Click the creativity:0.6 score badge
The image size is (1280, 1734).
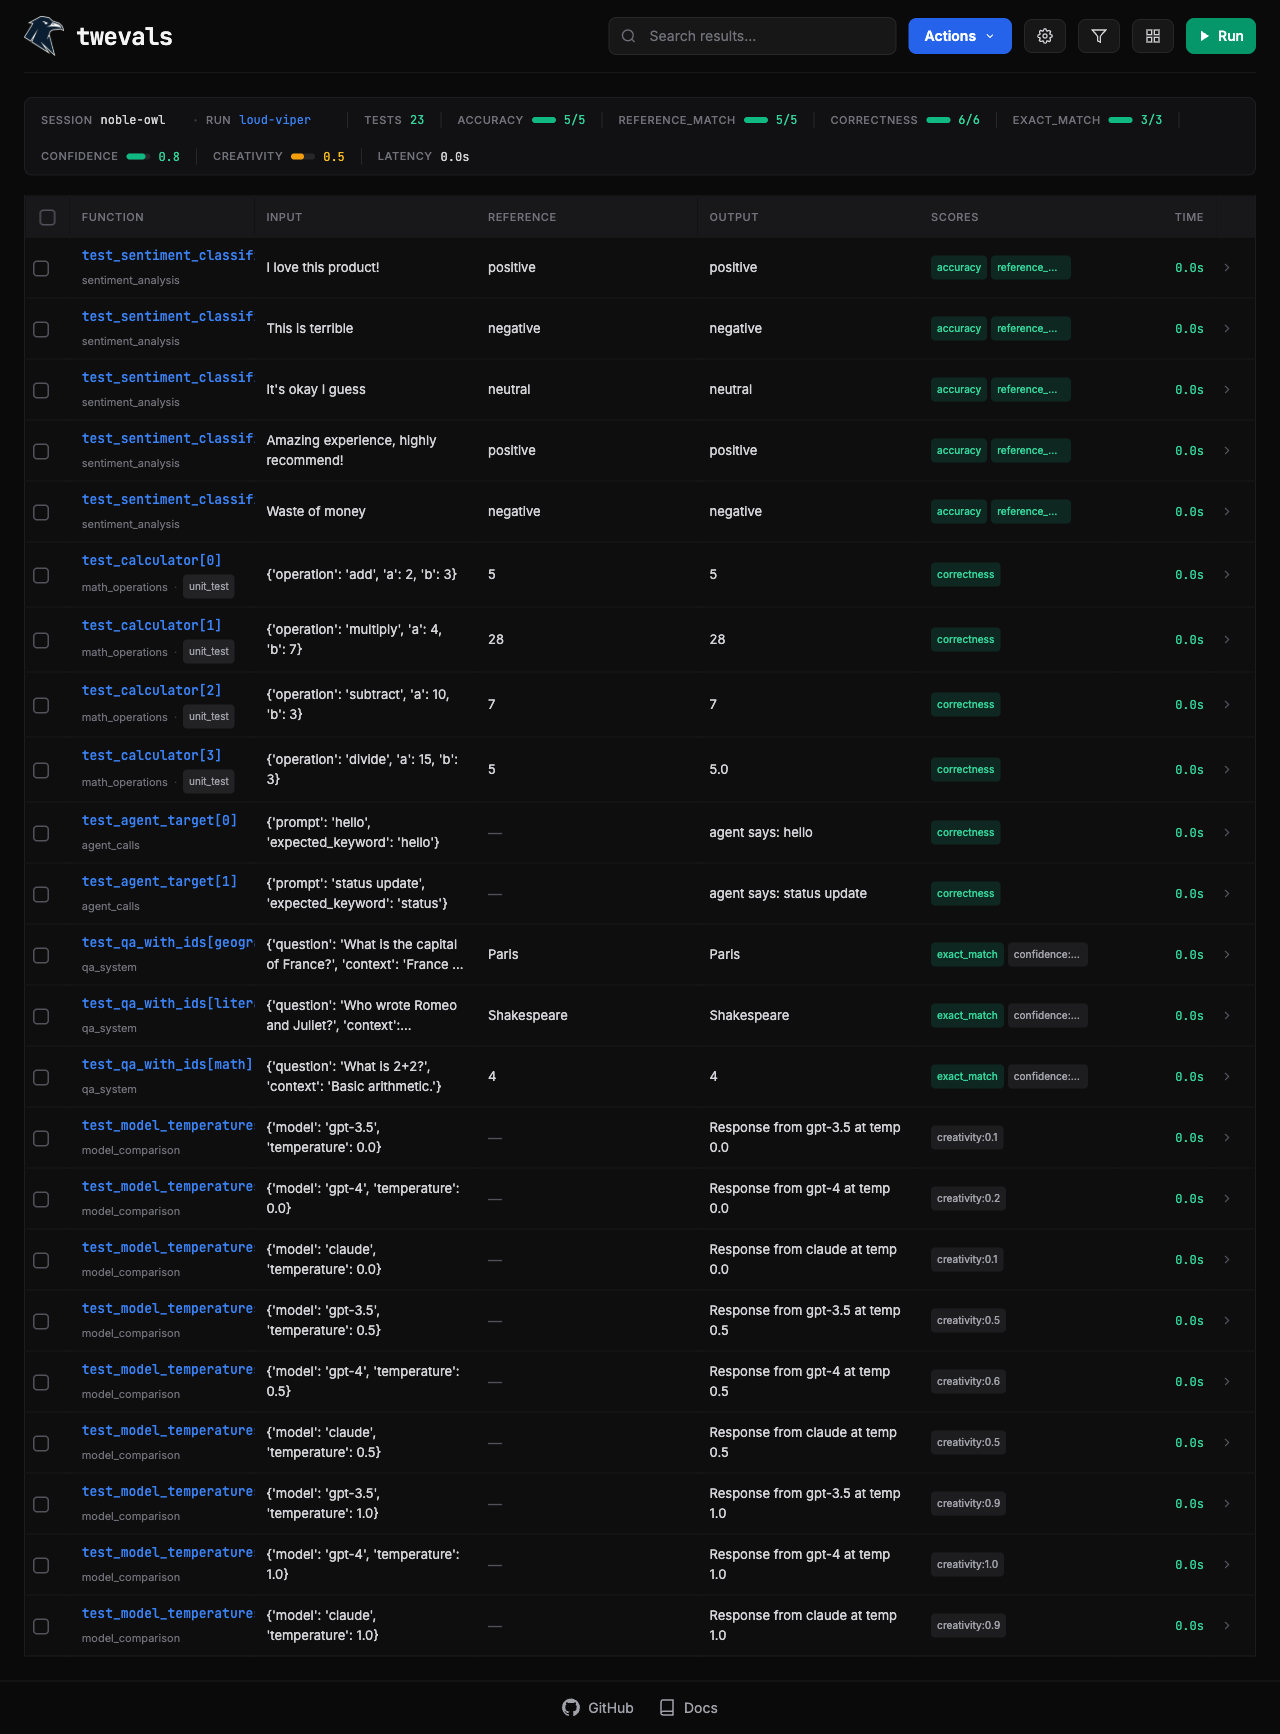click(x=968, y=1382)
